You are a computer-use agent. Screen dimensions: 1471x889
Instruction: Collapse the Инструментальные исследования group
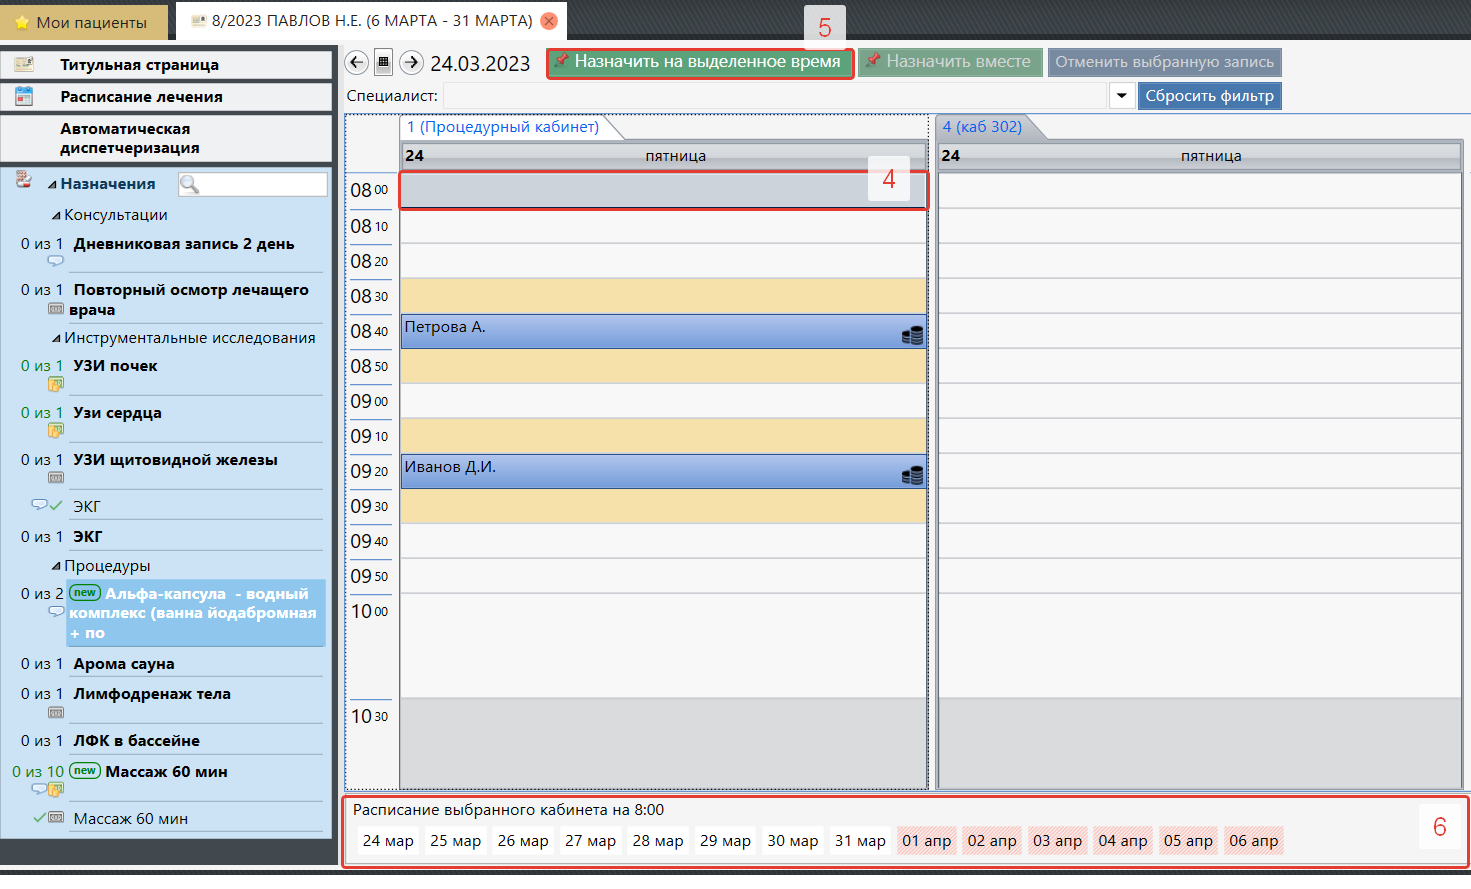coord(56,338)
